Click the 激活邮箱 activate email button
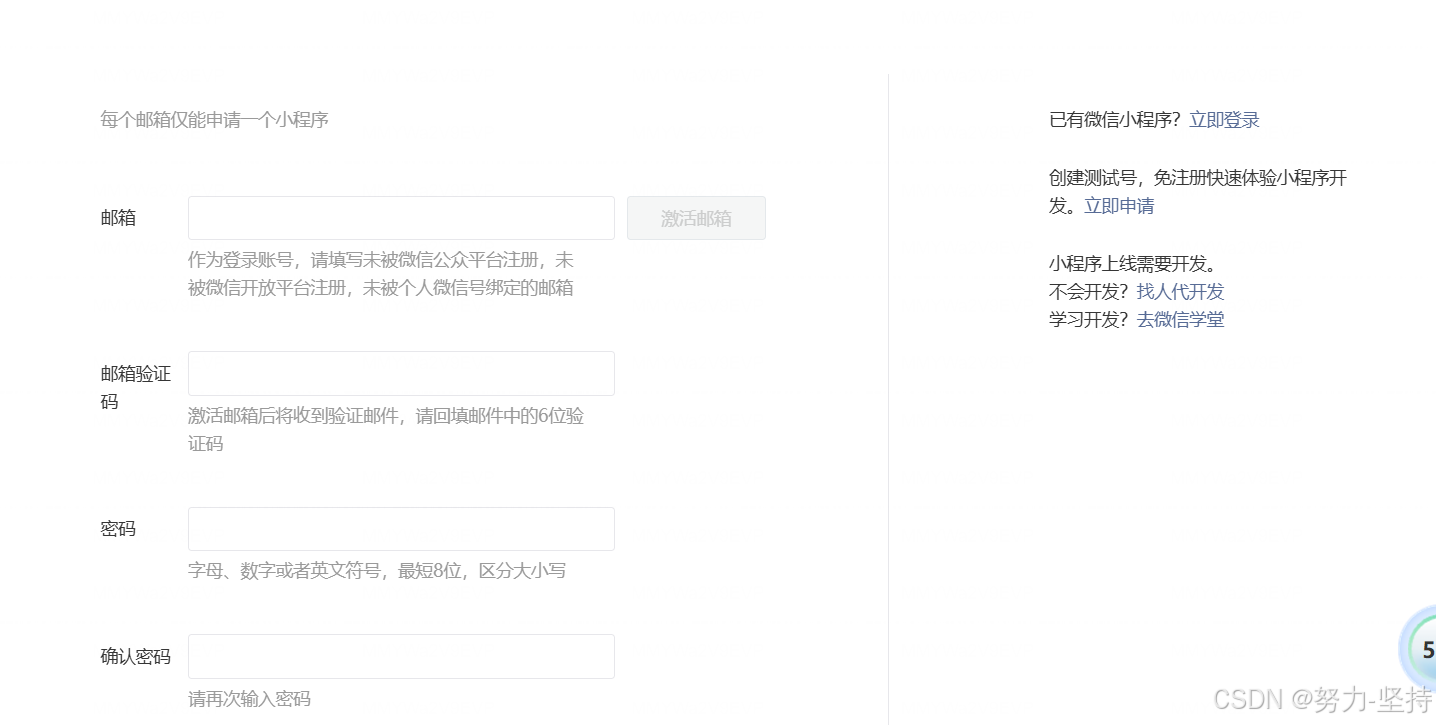 click(x=696, y=218)
